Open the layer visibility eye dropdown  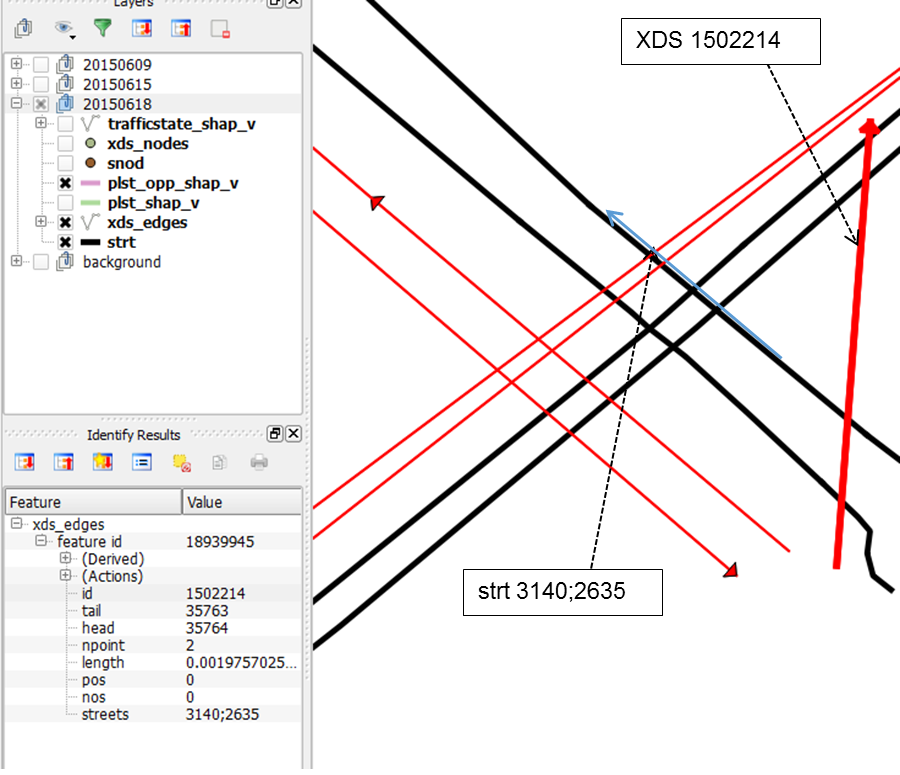[x=66, y=28]
